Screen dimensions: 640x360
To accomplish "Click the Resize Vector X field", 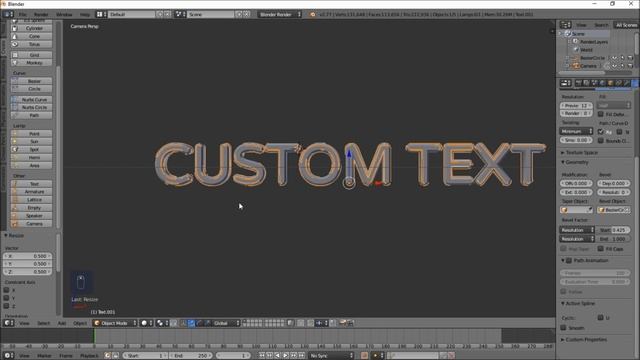I will (27, 256).
